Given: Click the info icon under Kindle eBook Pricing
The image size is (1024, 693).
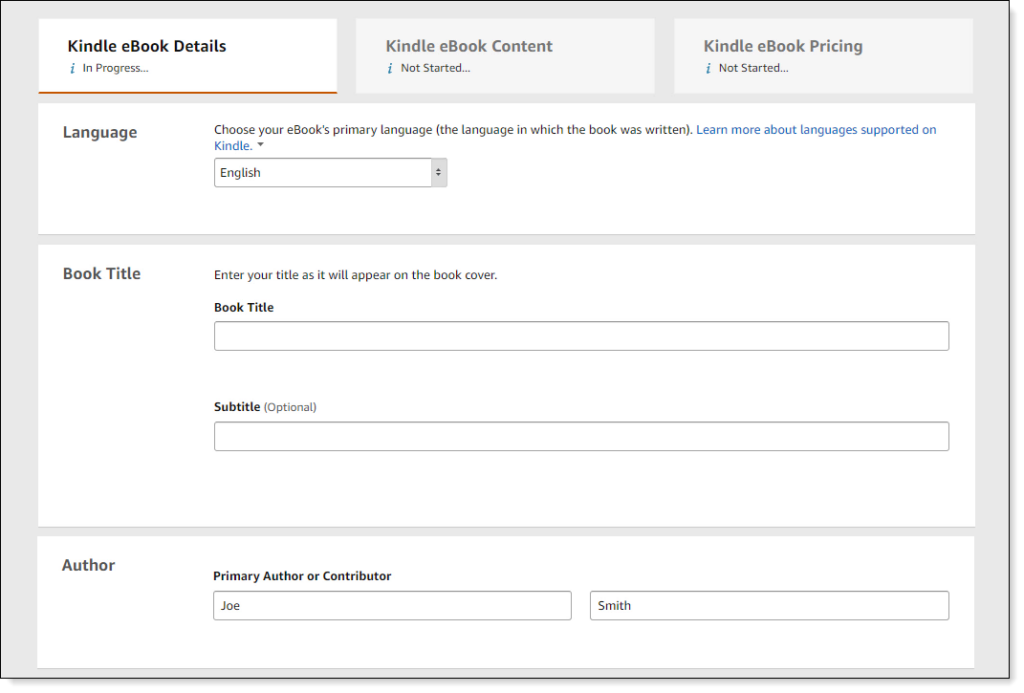Looking at the screenshot, I should [x=708, y=69].
